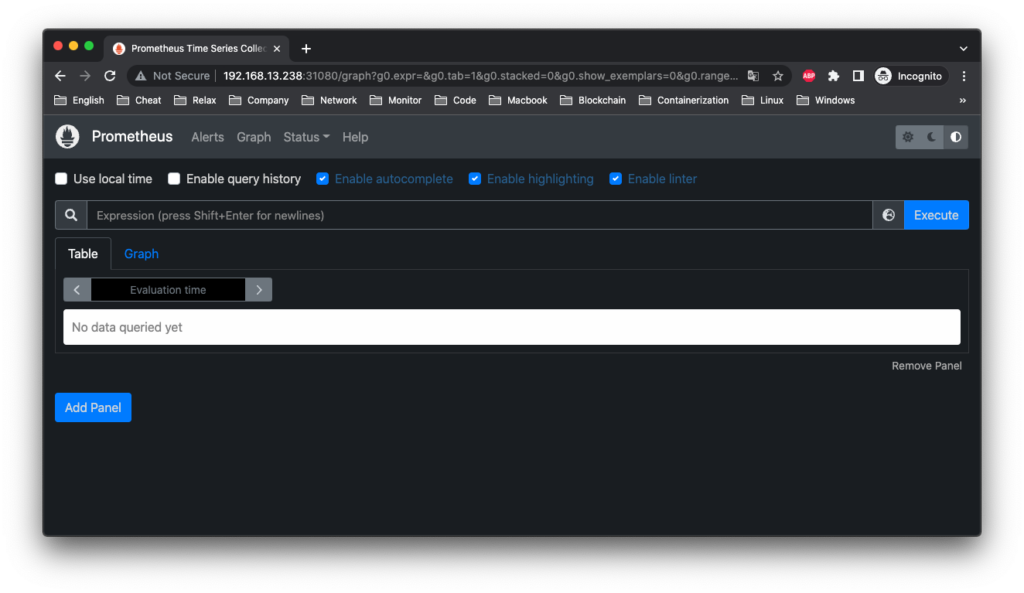Remove Panel link
This screenshot has height=593, width=1024.
(926, 366)
